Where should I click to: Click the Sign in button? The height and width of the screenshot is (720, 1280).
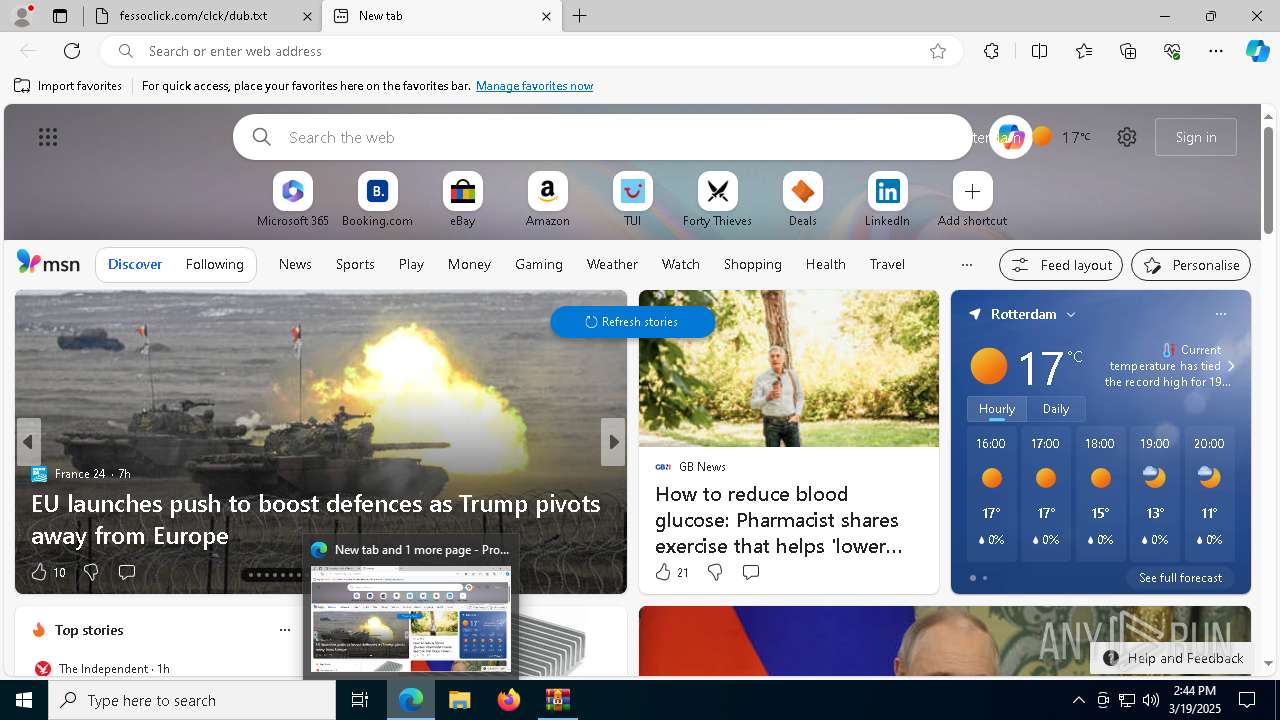tap(1196, 137)
